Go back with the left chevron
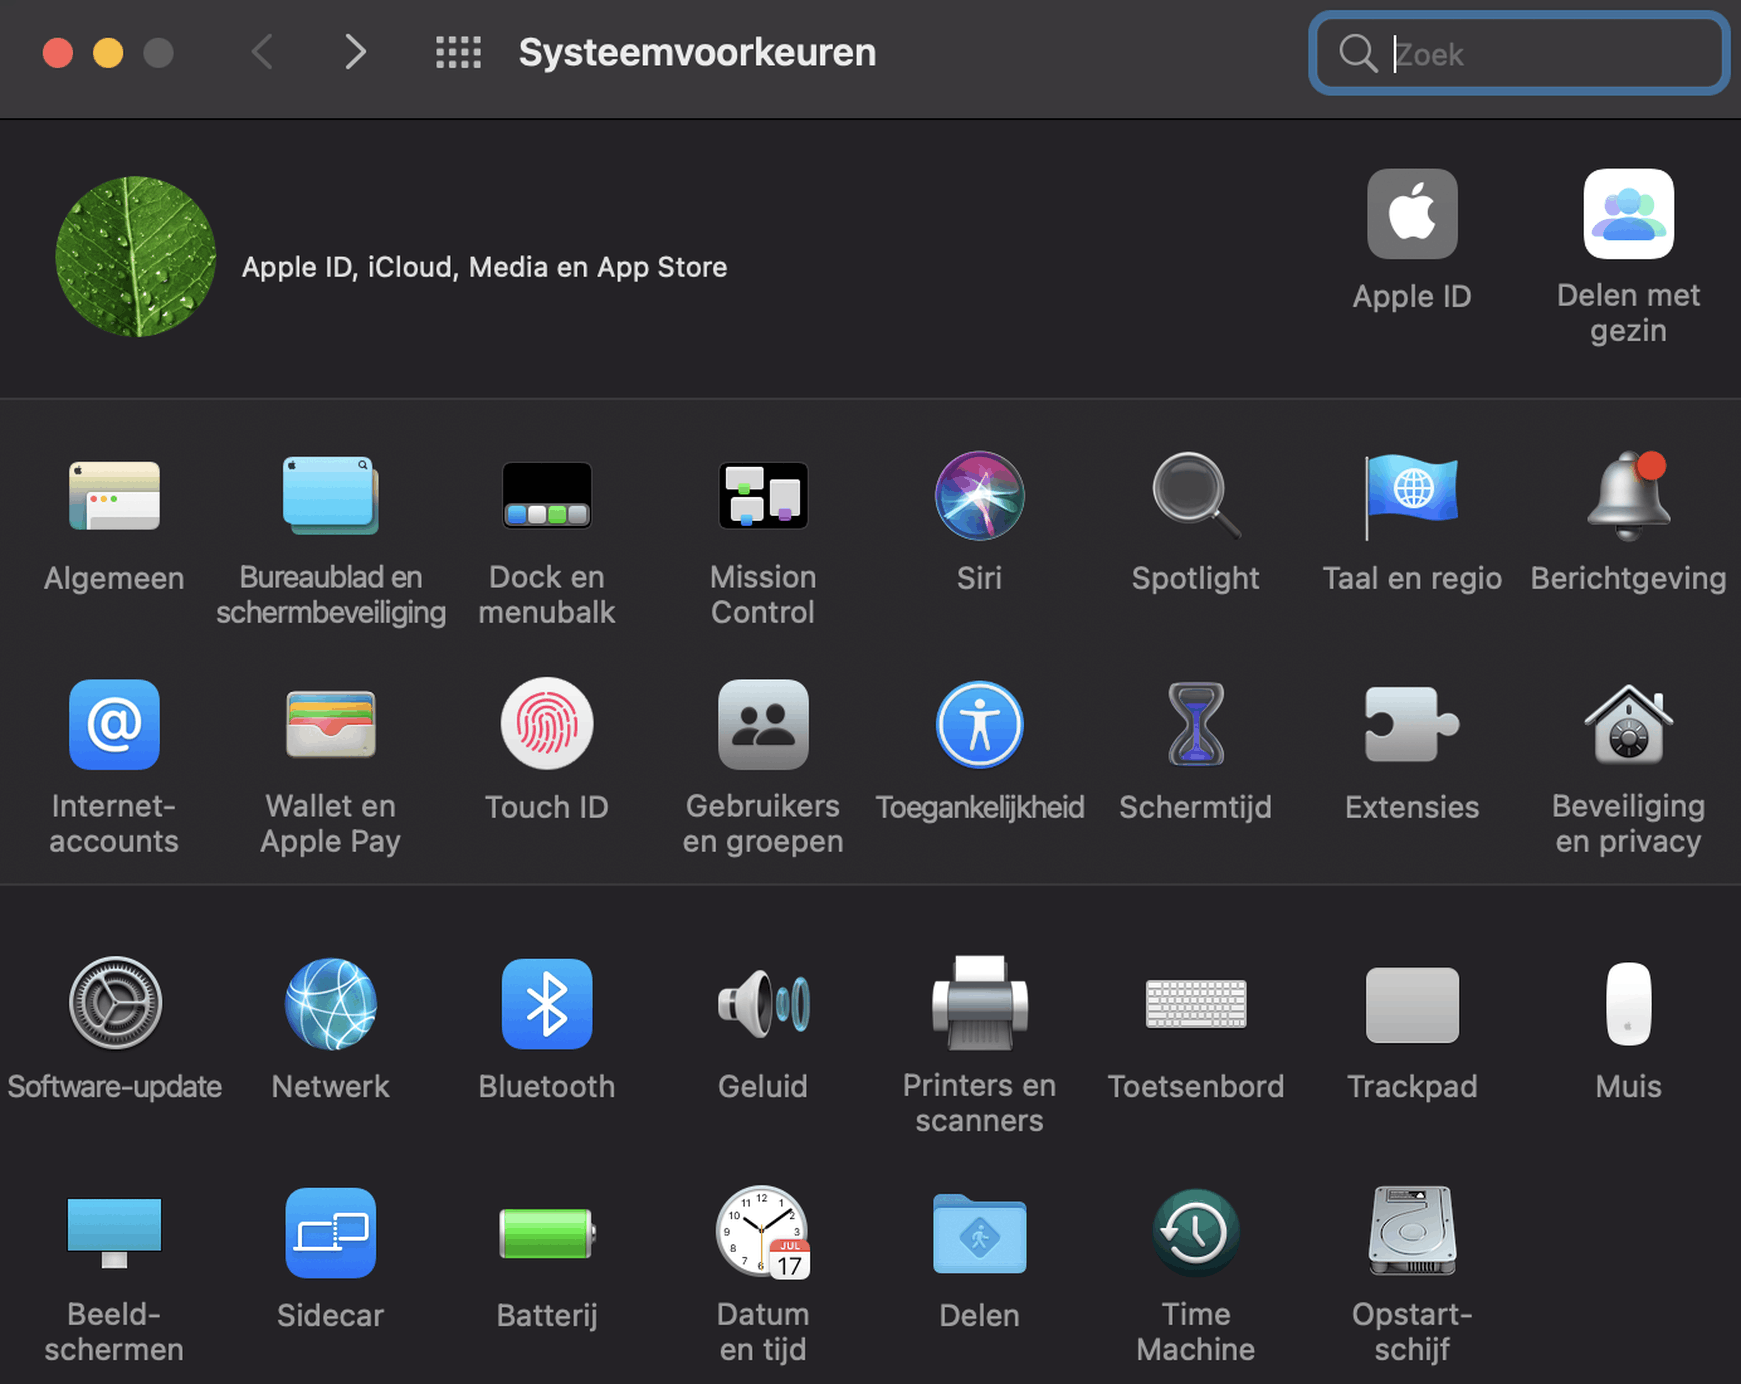The width and height of the screenshot is (1741, 1384). [262, 52]
